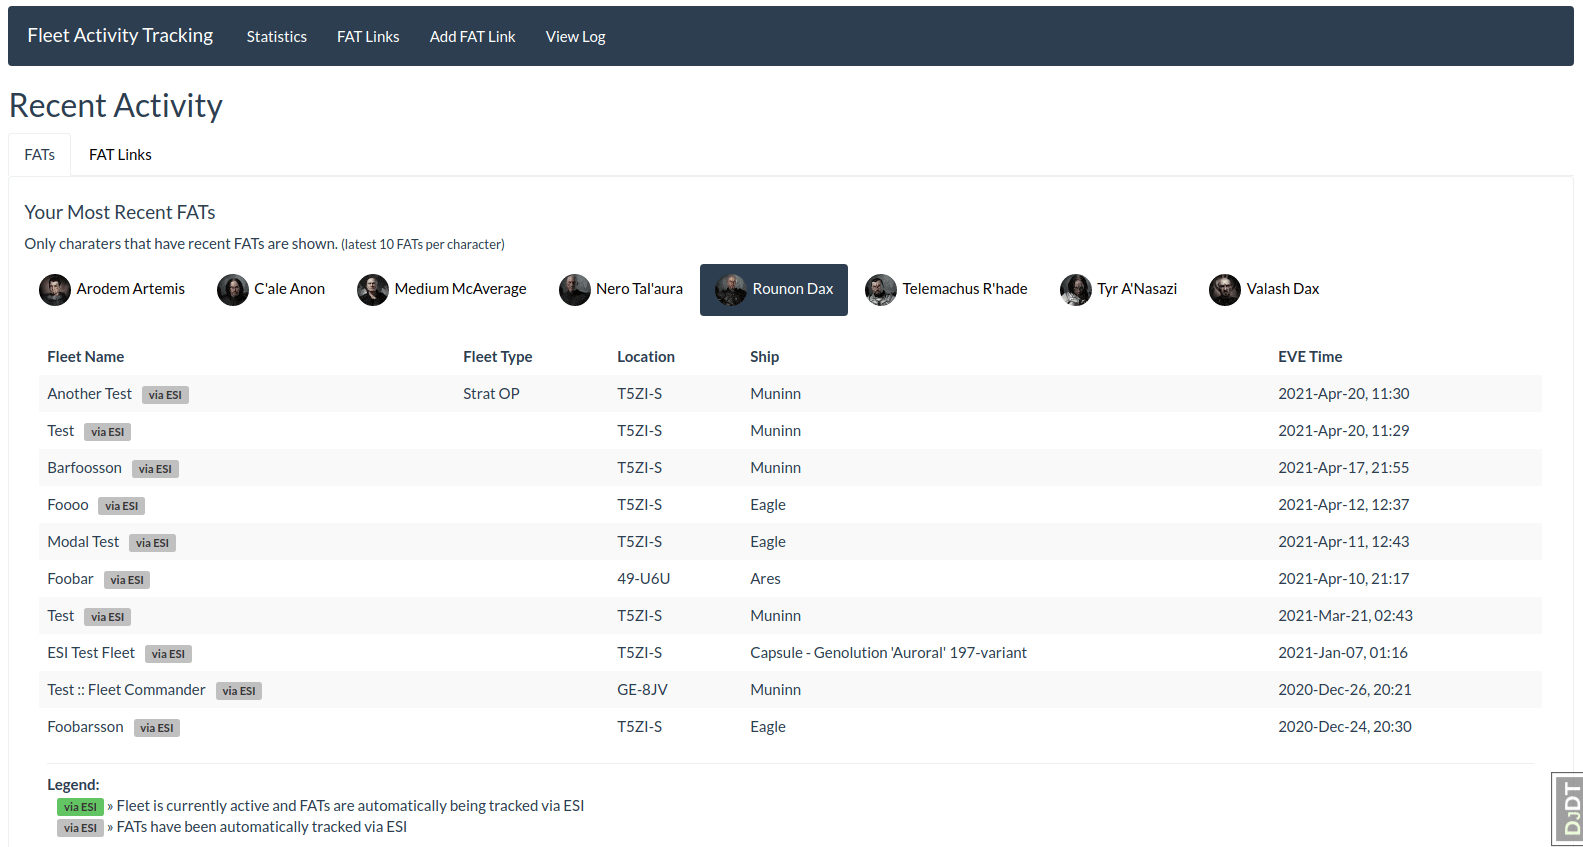Click via ESI badge on ESI Test Fleet
Screen dimensions: 1583x847
pos(168,654)
